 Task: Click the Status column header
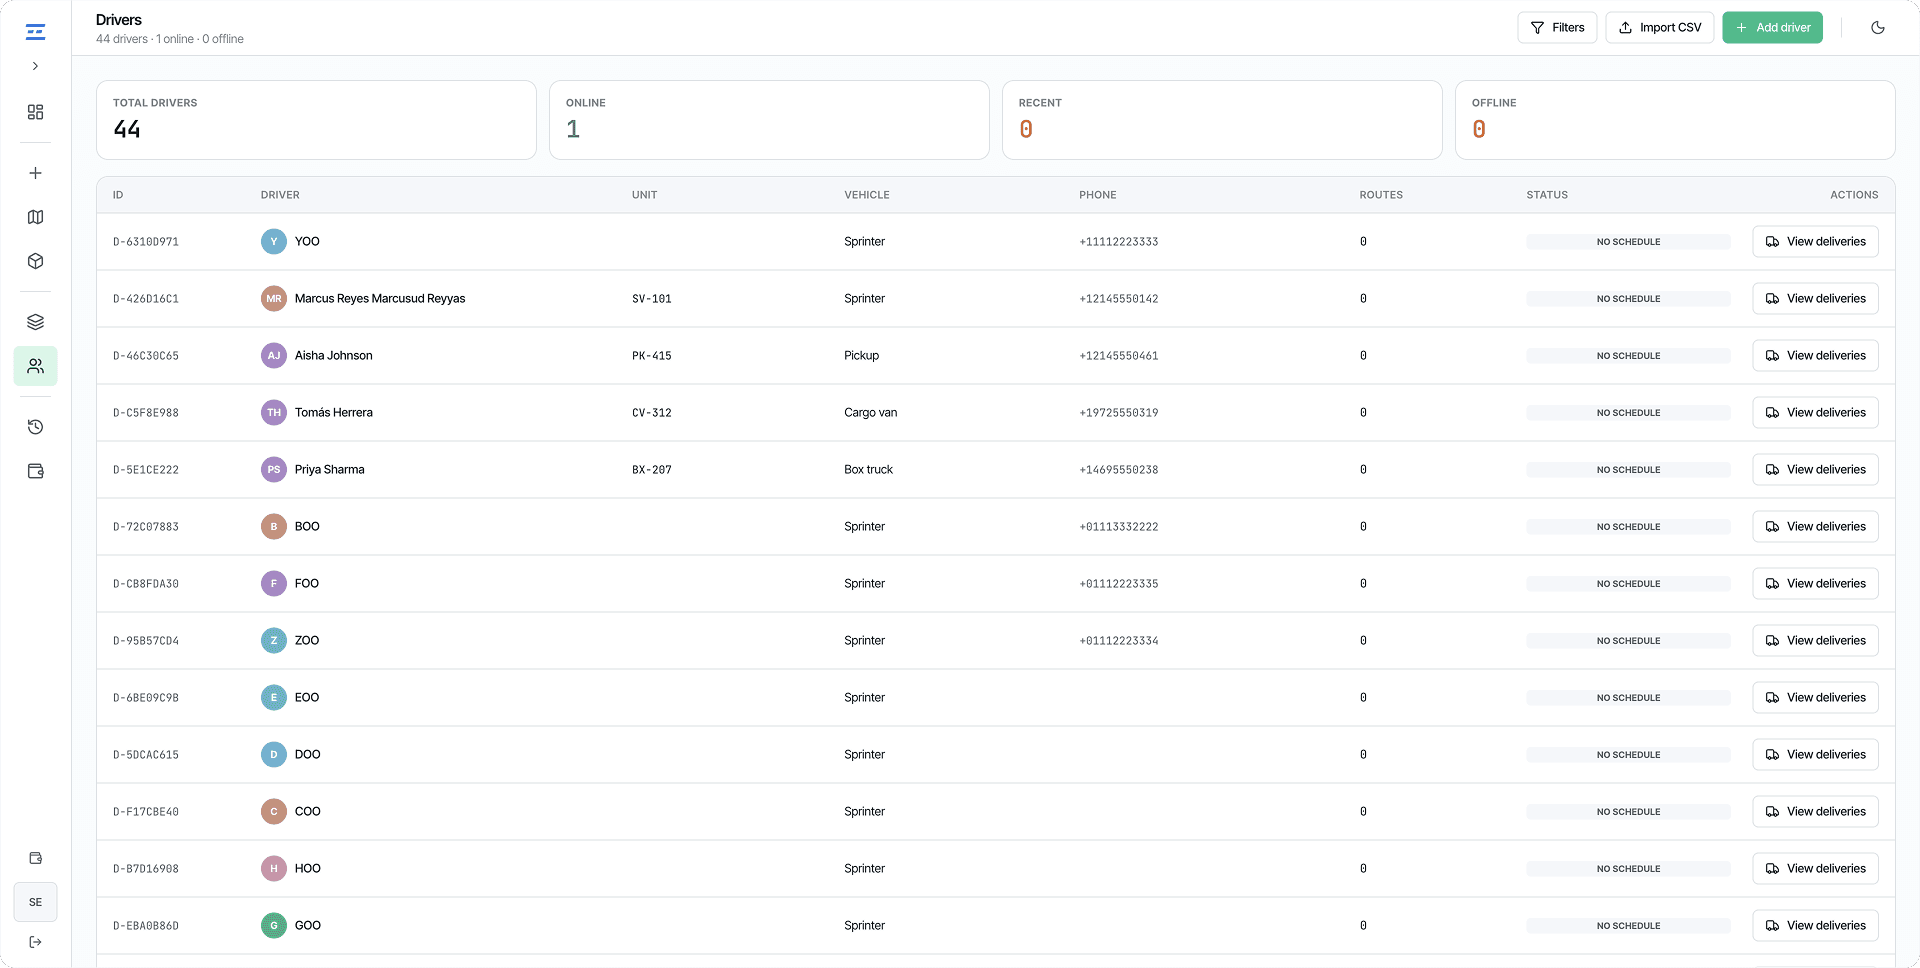[x=1547, y=195]
